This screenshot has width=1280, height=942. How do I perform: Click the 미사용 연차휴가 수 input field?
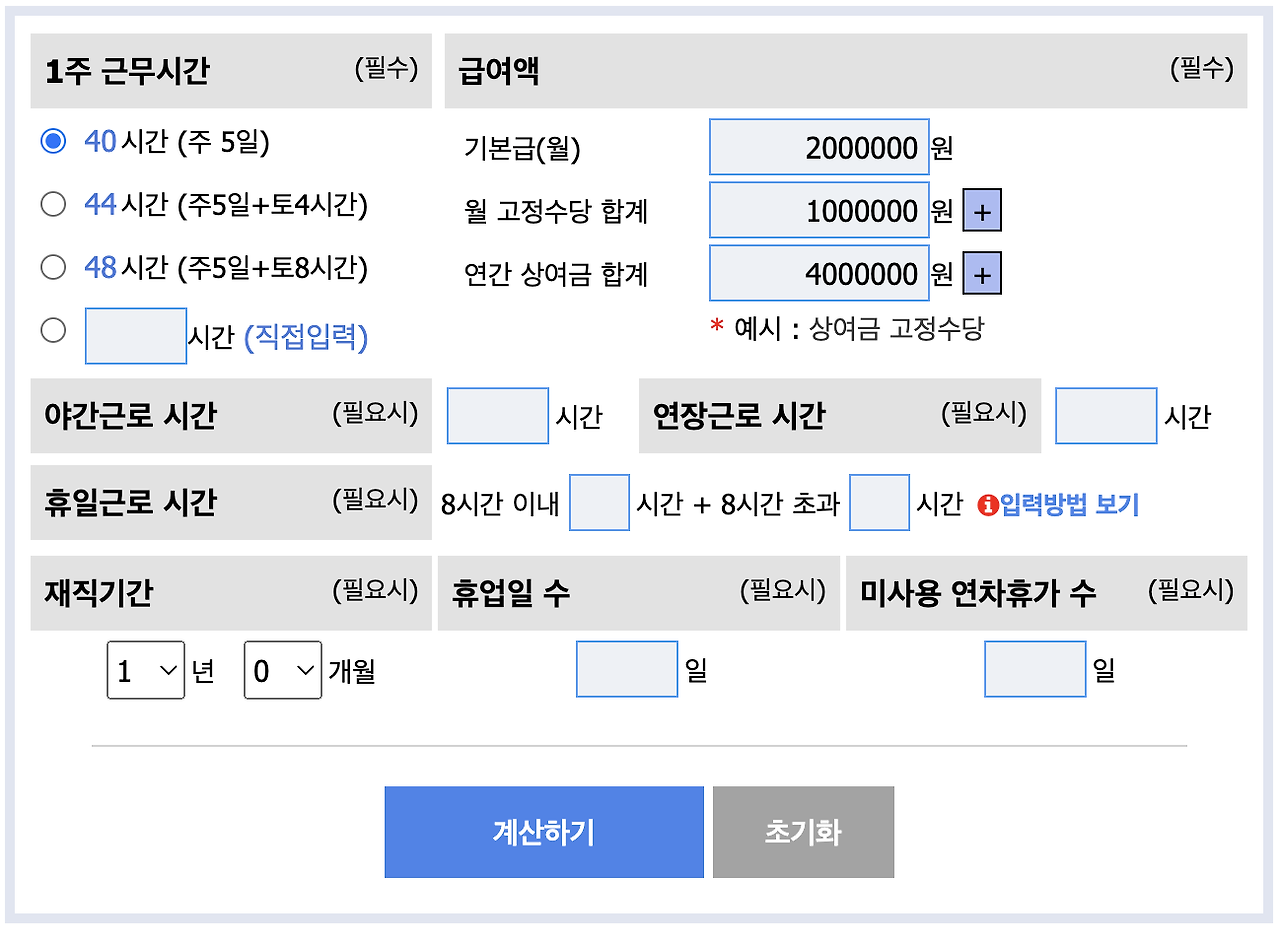1034,668
